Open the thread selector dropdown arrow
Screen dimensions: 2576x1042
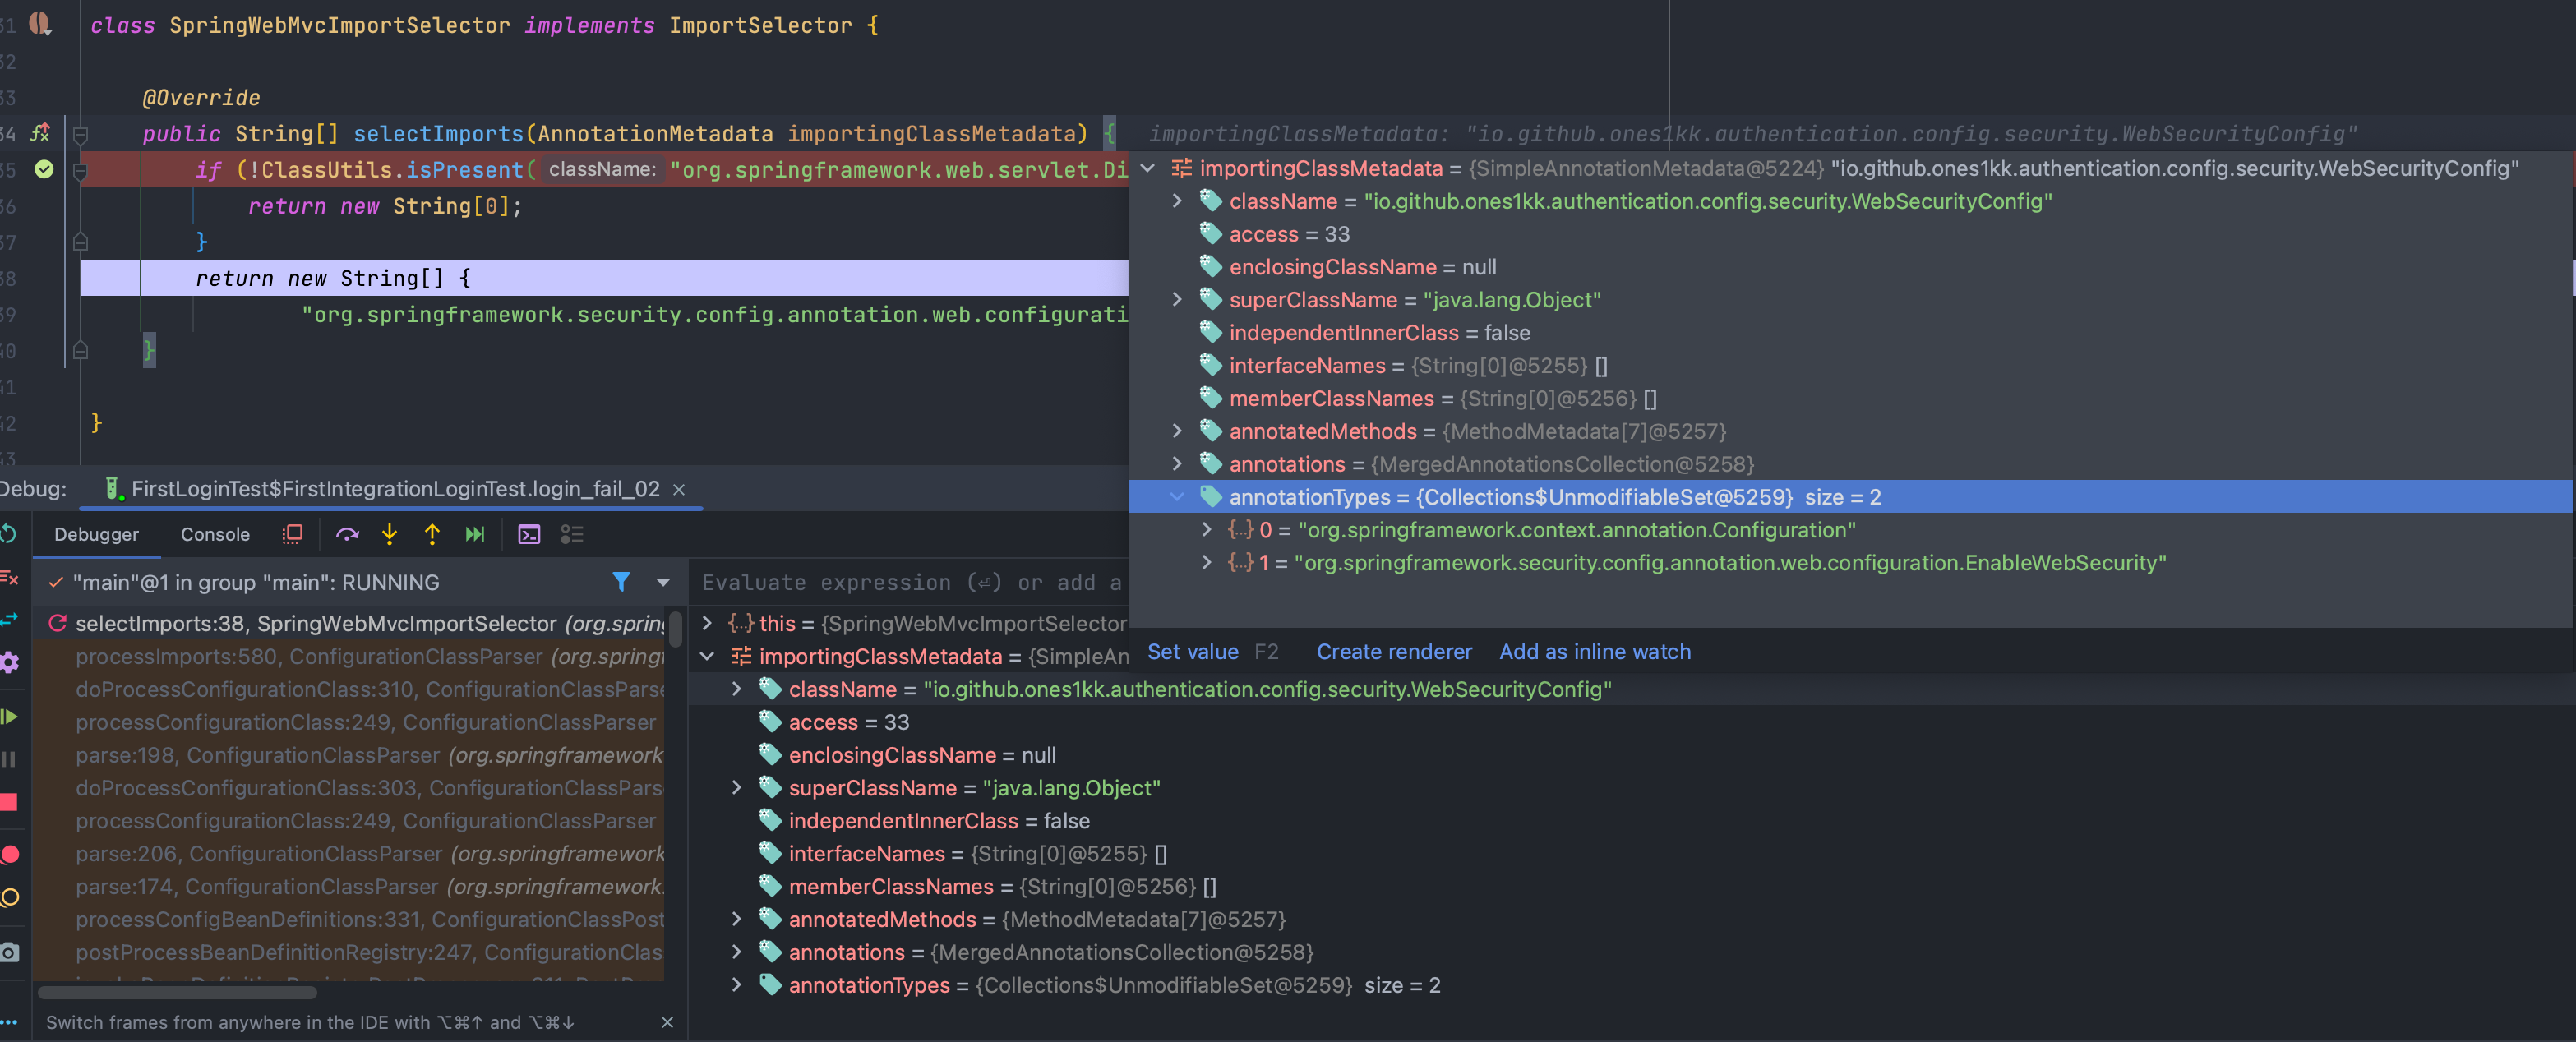point(663,582)
